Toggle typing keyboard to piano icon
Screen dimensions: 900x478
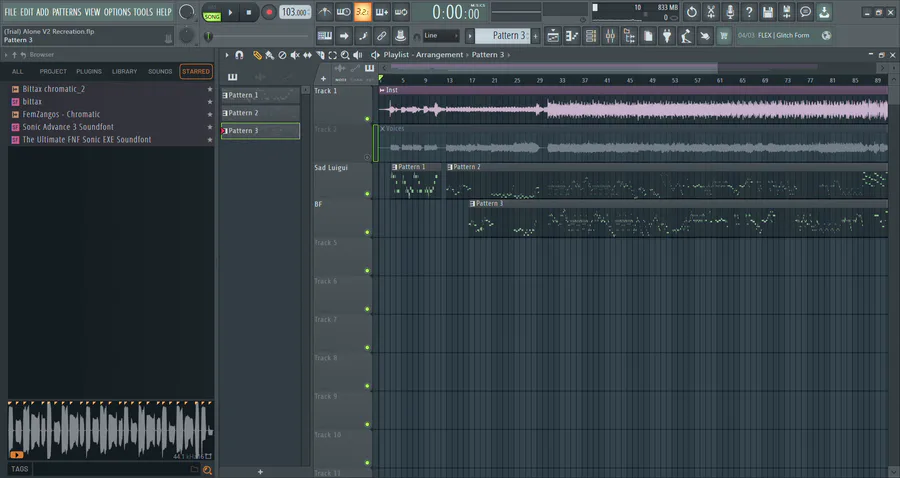(325, 36)
